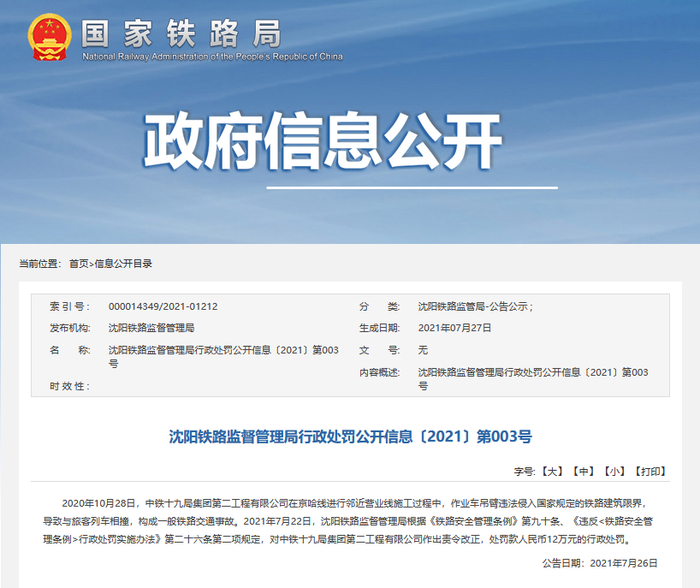The image size is (700, 588).
Task: Click the 打印 print button
Action: click(650, 471)
